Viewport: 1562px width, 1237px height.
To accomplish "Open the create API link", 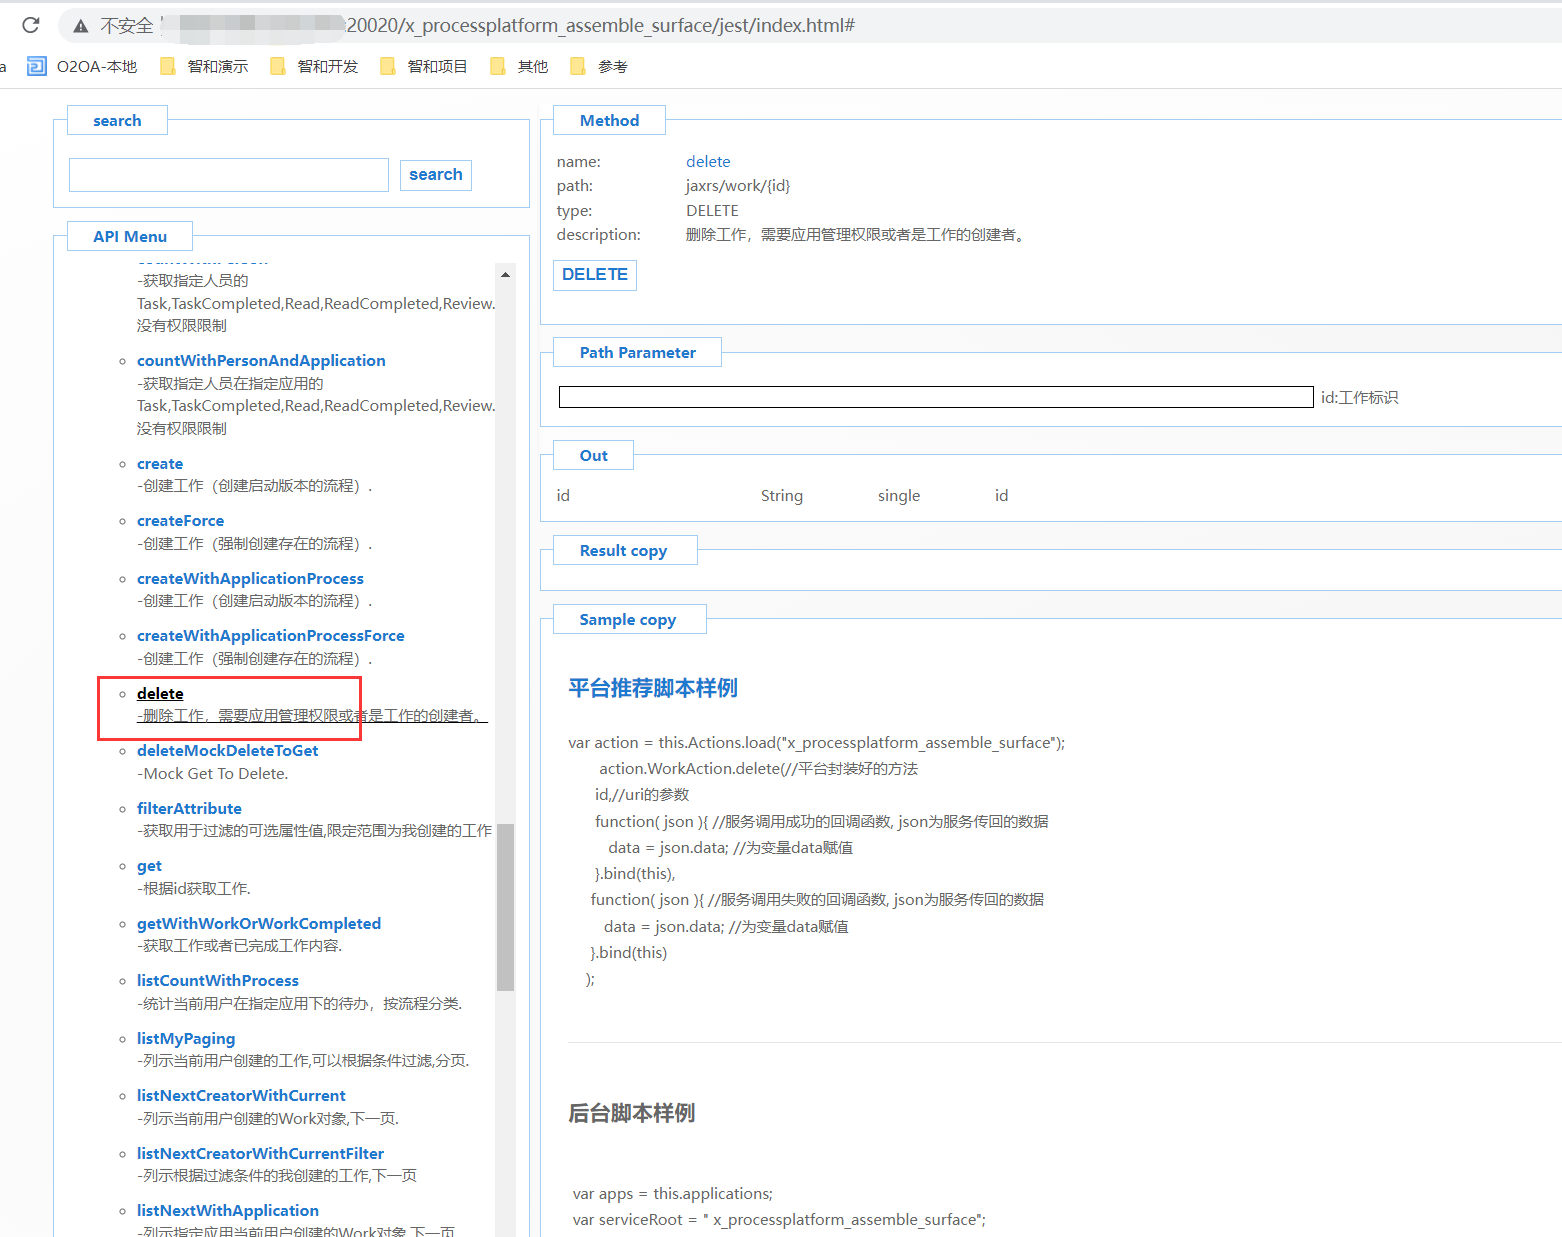I will pos(160,463).
